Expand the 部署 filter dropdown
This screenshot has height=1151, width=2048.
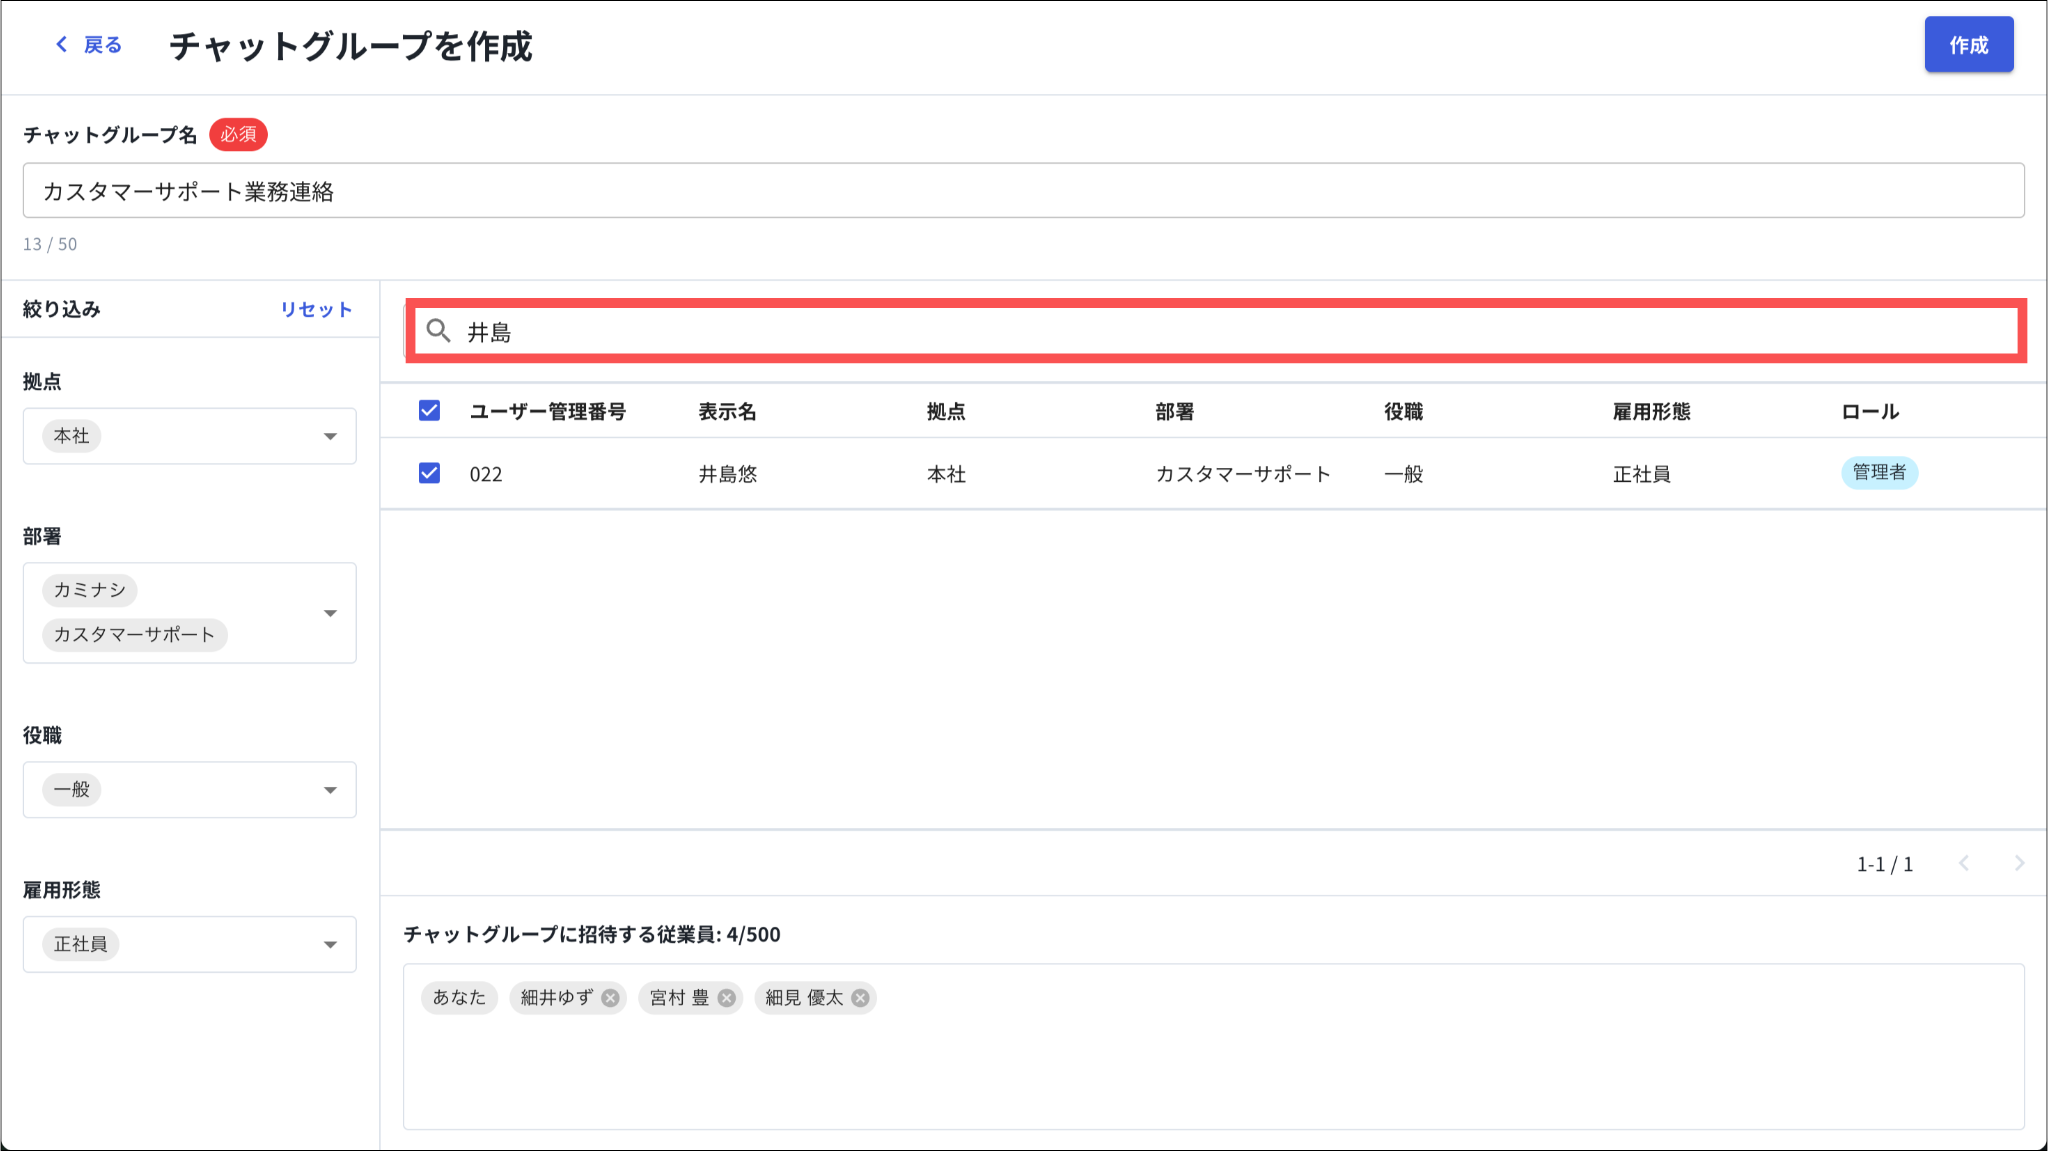tap(330, 613)
